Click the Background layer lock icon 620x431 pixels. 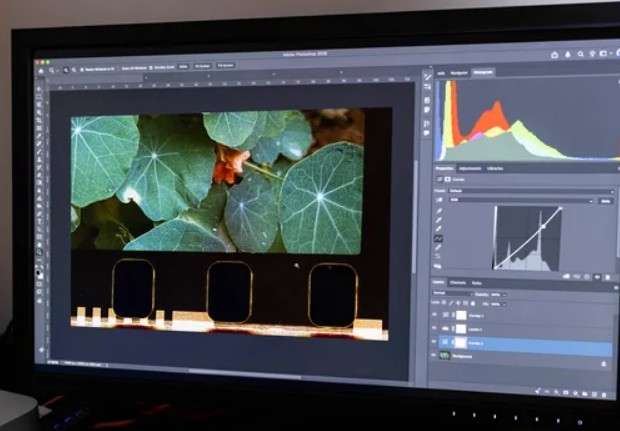coord(603,364)
